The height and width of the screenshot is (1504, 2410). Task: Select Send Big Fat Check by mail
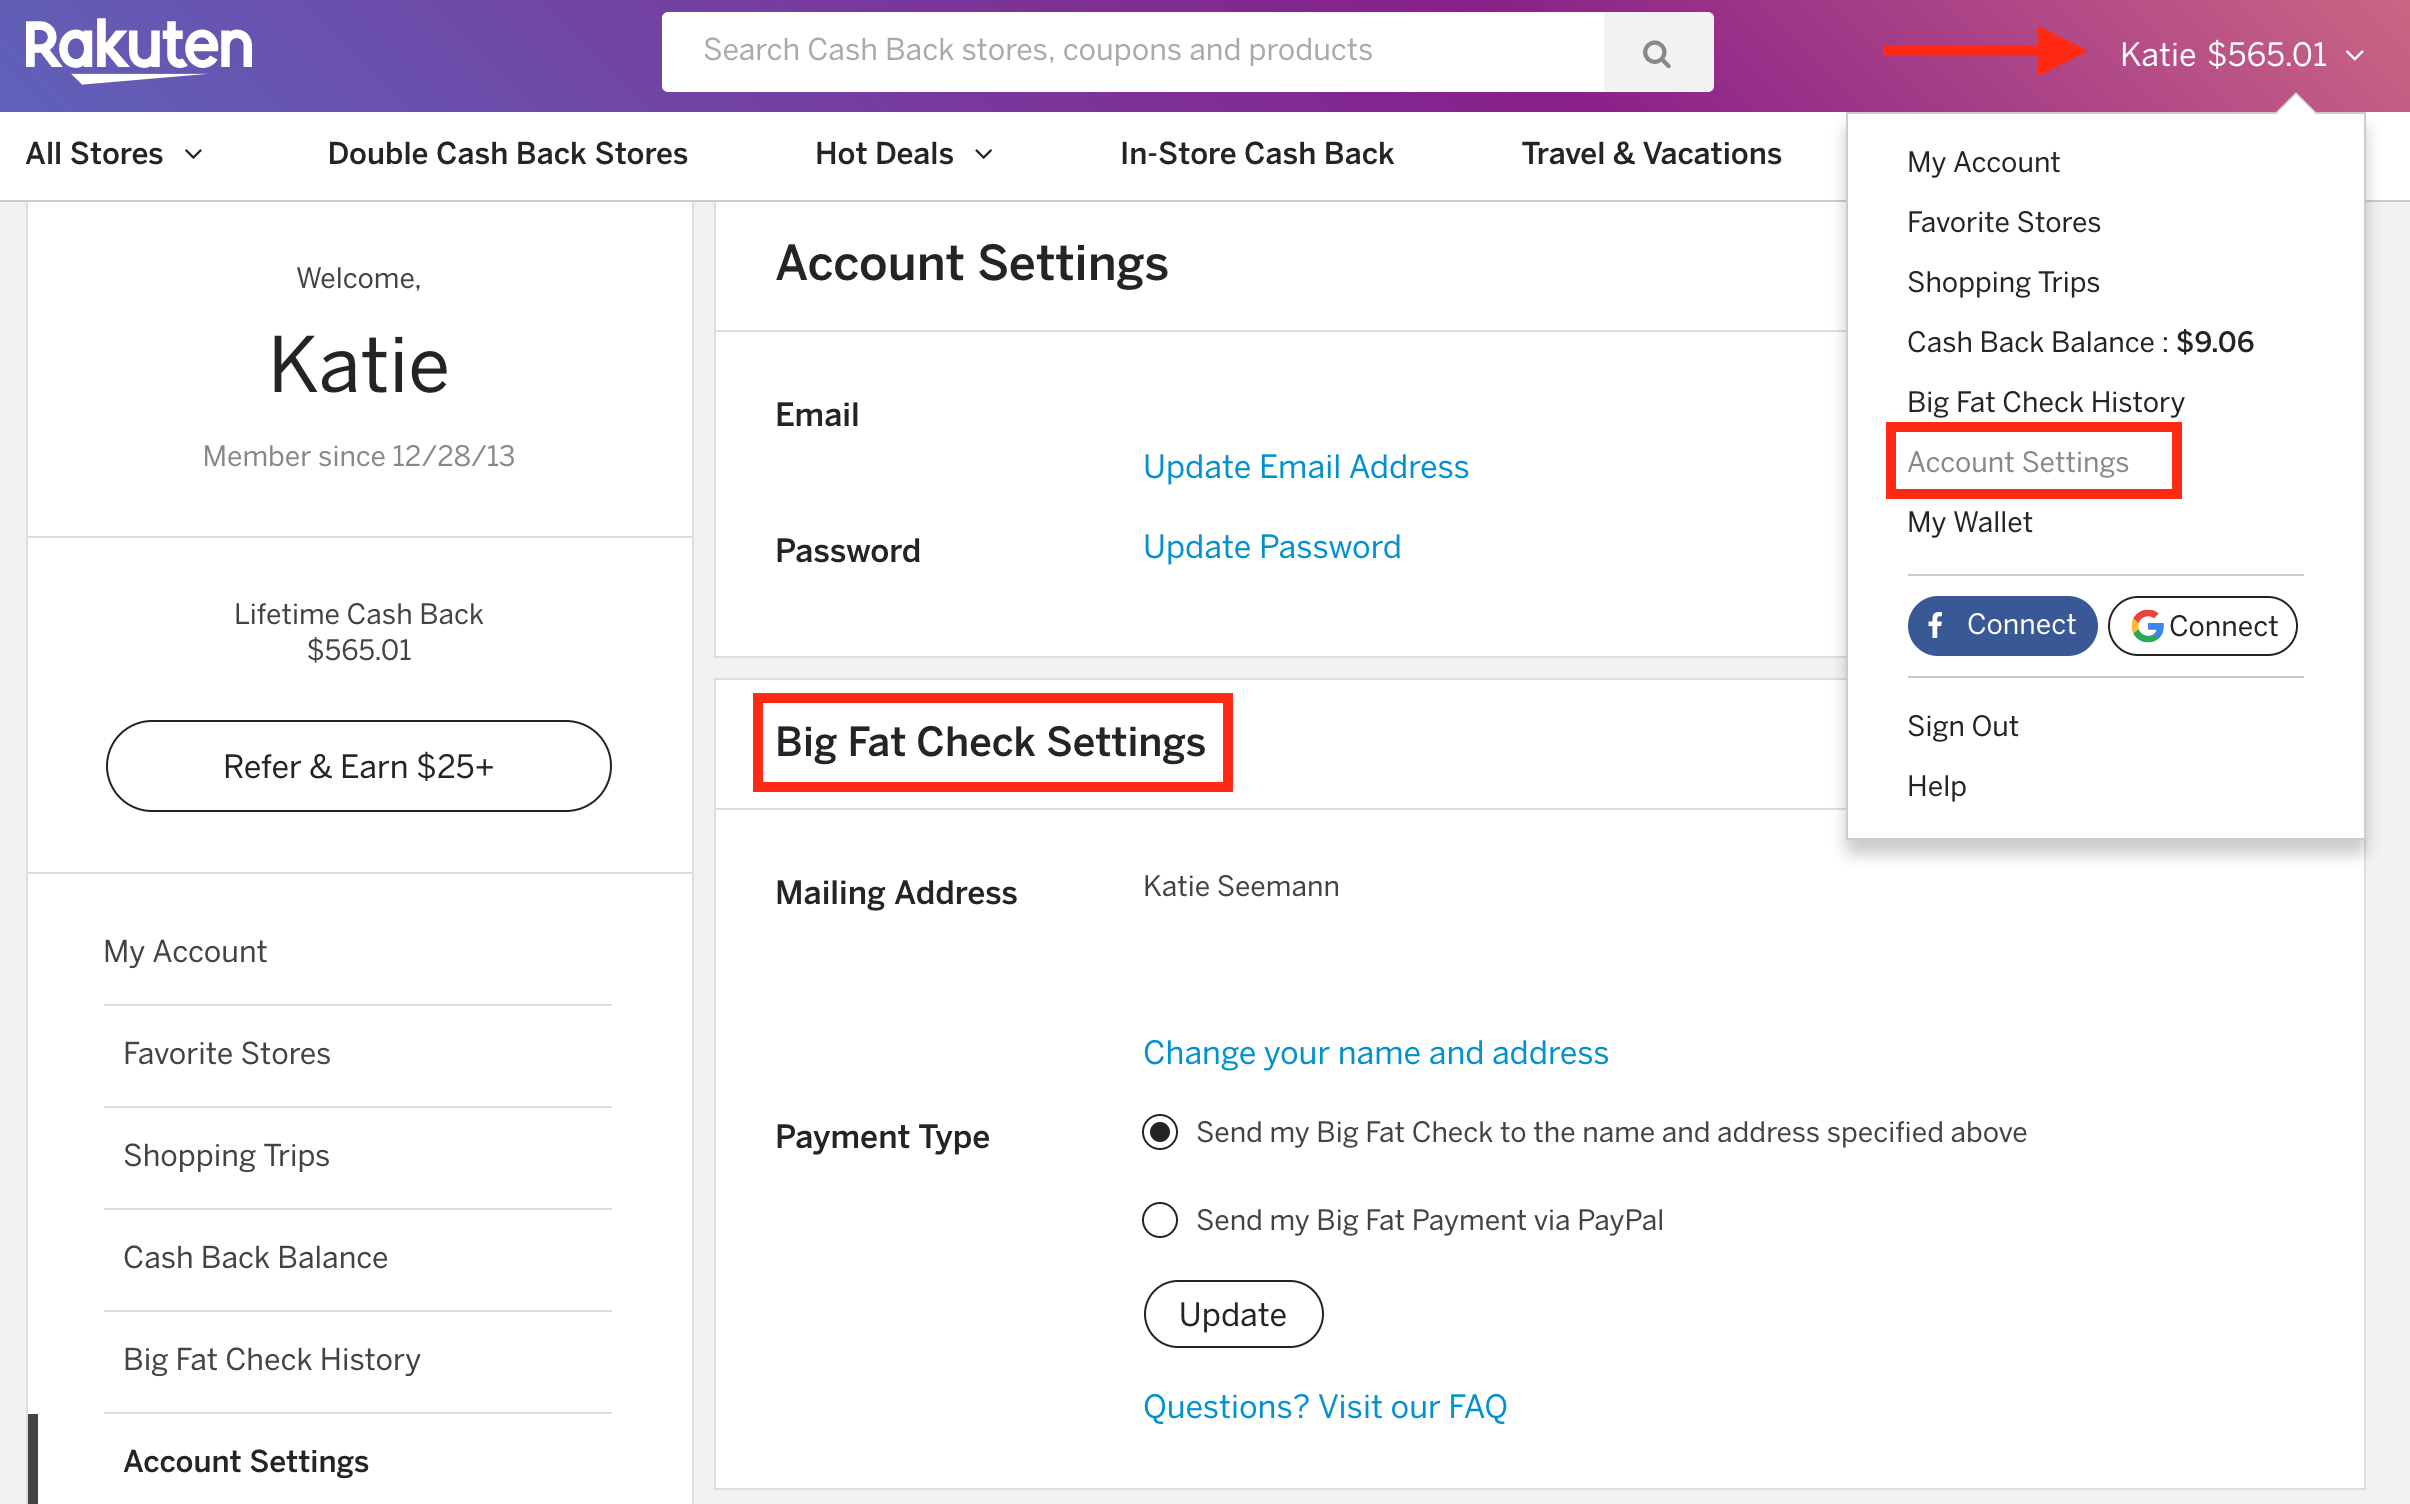pos(1159,1133)
